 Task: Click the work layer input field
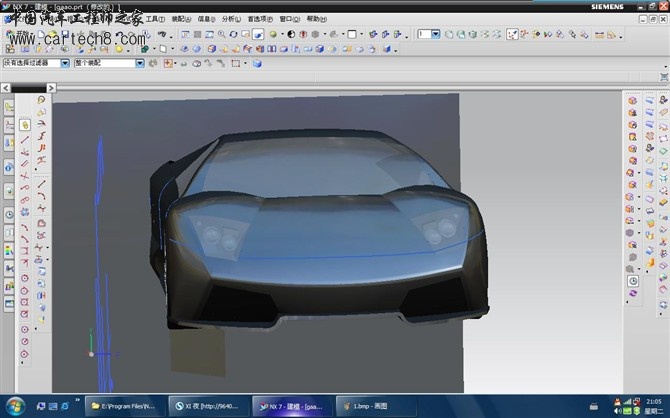click(x=424, y=34)
